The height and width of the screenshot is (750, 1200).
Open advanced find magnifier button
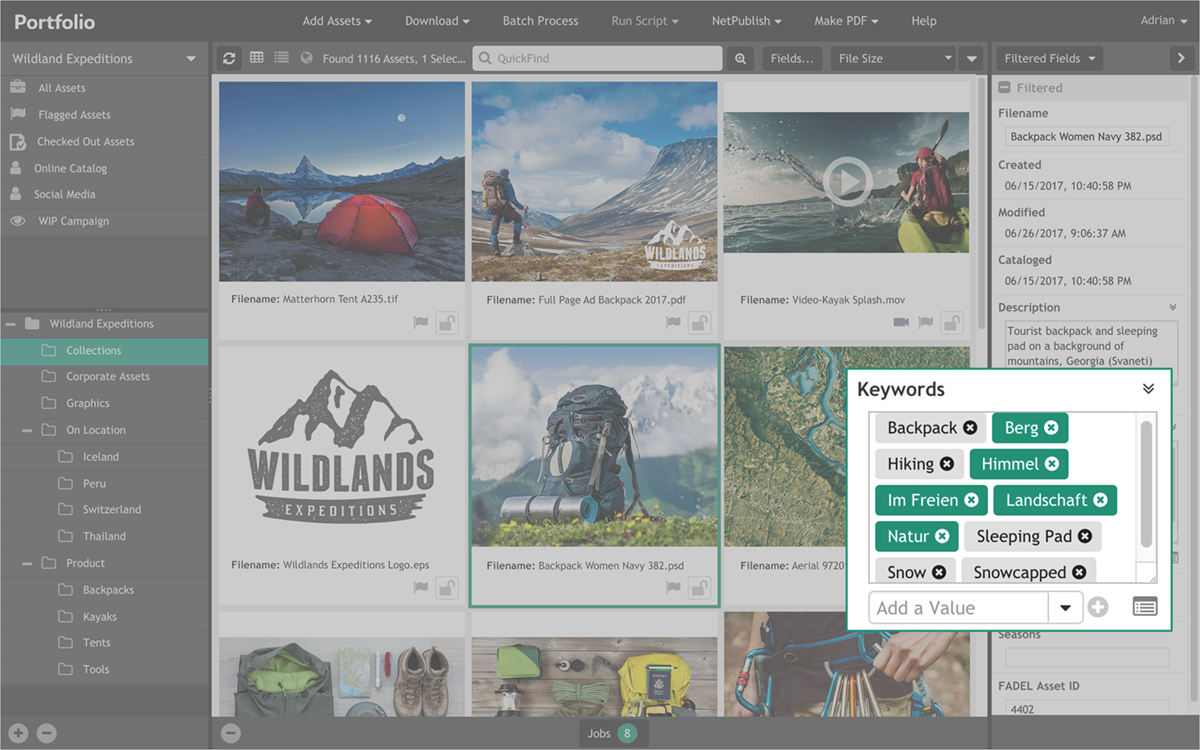(x=741, y=59)
